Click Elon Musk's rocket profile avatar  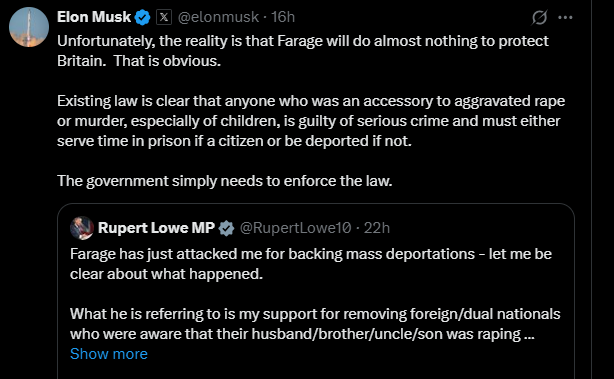coord(29,27)
